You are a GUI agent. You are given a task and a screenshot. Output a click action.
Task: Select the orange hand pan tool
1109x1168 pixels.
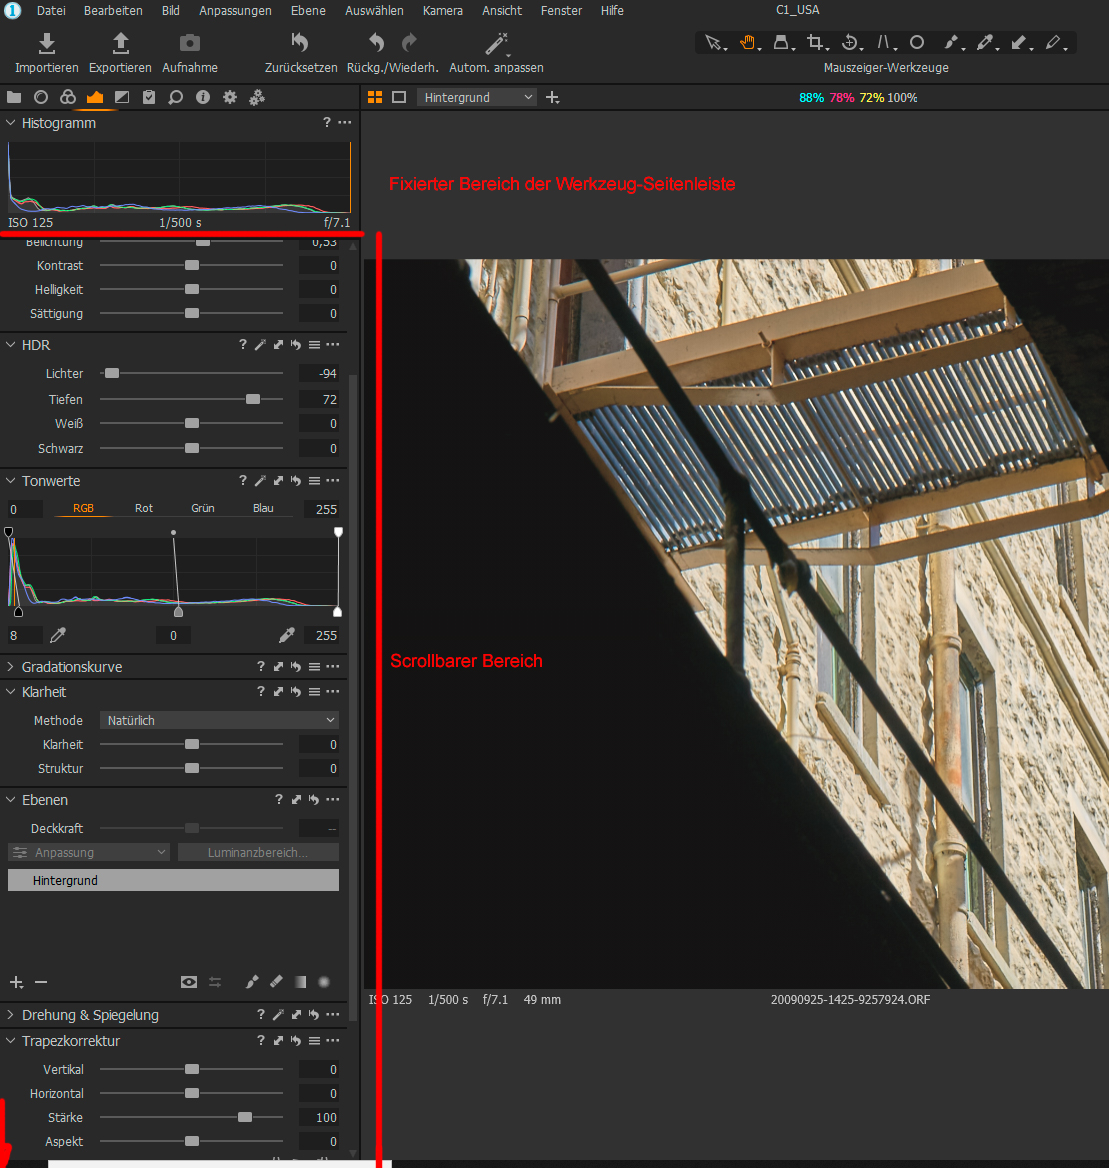pyautogui.click(x=748, y=43)
